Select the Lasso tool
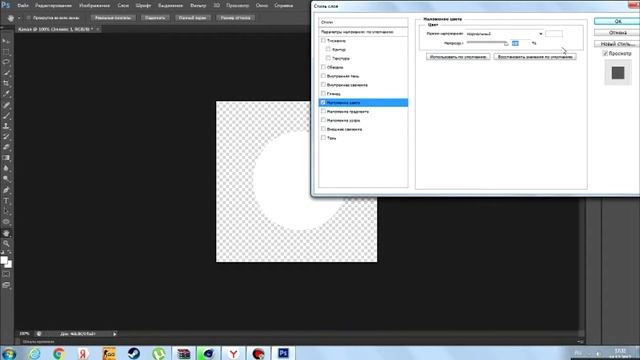640x360 pixels. 6,62
